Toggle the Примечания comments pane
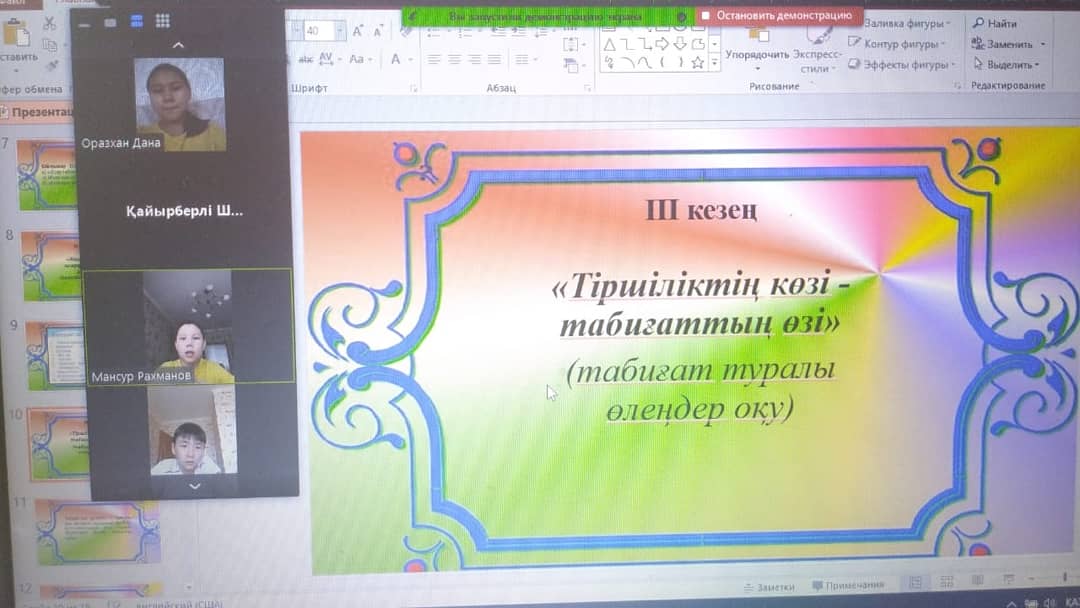The width and height of the screenshot is (1080, 608). coord(848,585)
